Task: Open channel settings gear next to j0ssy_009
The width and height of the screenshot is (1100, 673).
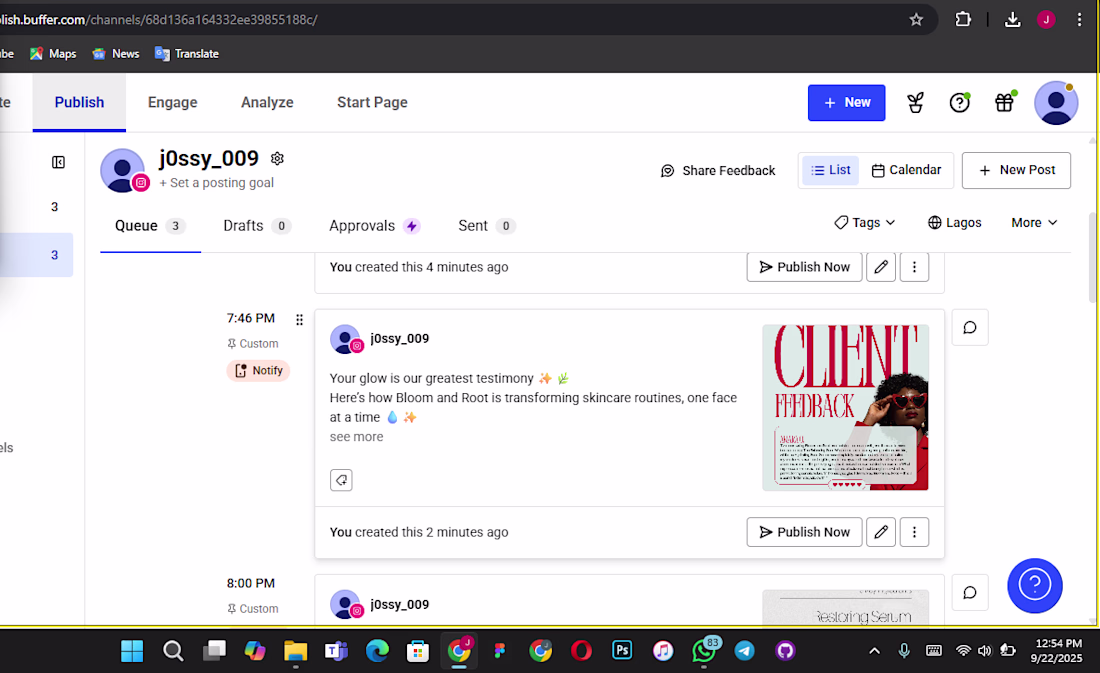Action: (277, 159)
